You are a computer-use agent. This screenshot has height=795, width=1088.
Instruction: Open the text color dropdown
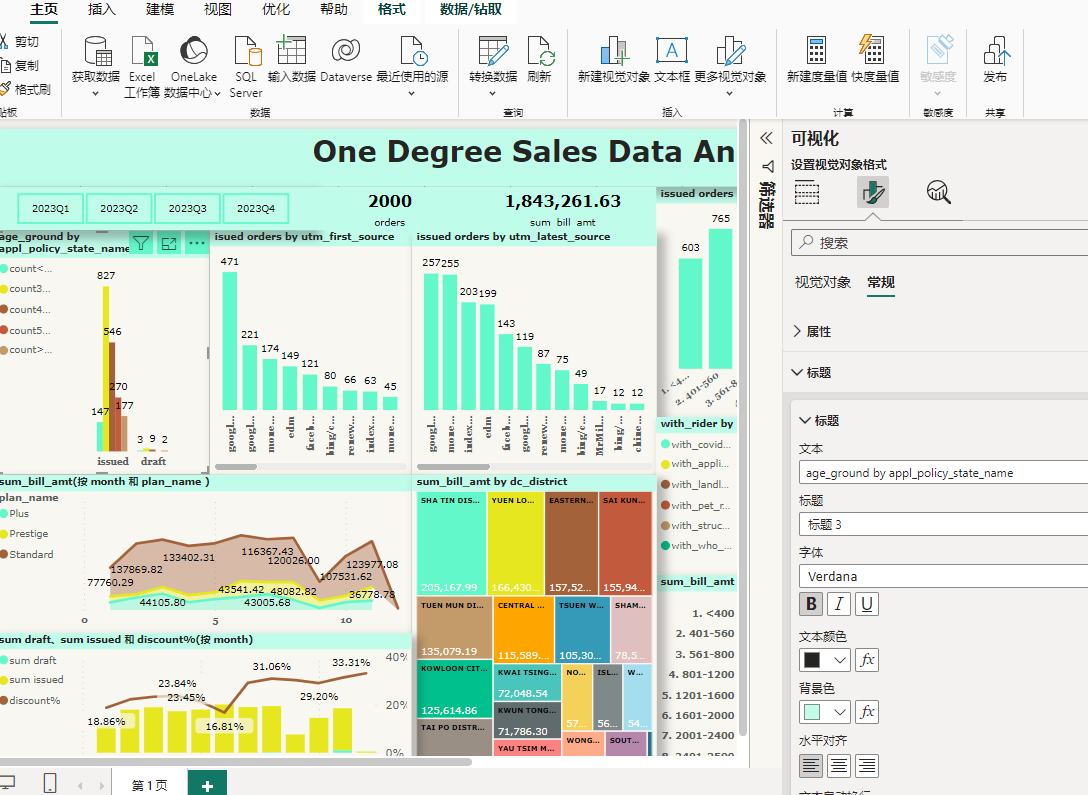coord(826,660)
